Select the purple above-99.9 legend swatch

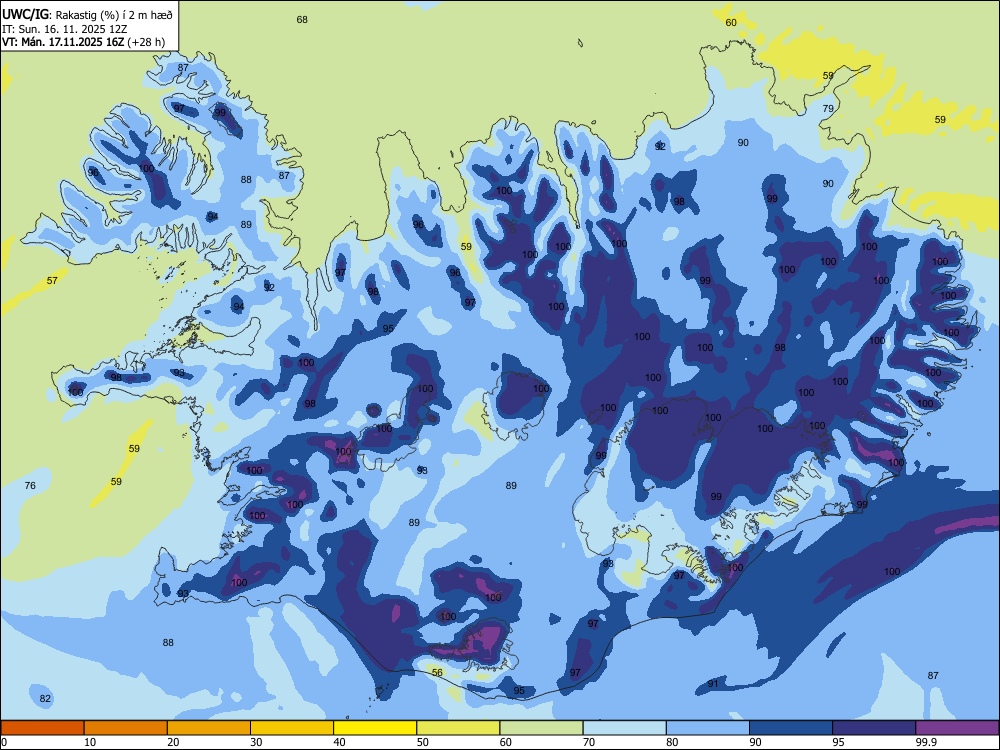coord(957,728)
